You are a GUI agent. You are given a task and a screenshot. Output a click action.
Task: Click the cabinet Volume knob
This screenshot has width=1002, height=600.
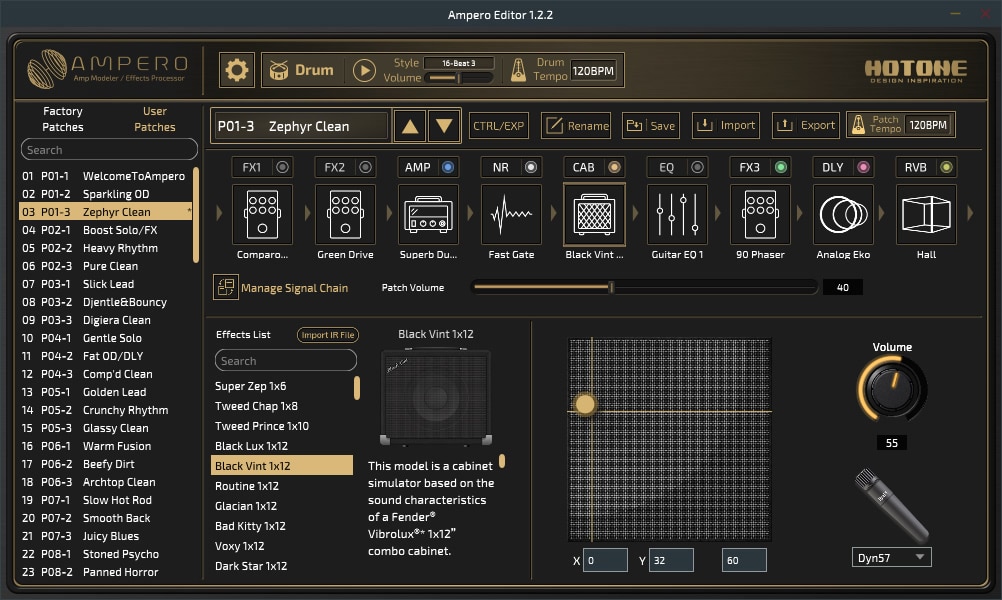click(x=892, y=388)
